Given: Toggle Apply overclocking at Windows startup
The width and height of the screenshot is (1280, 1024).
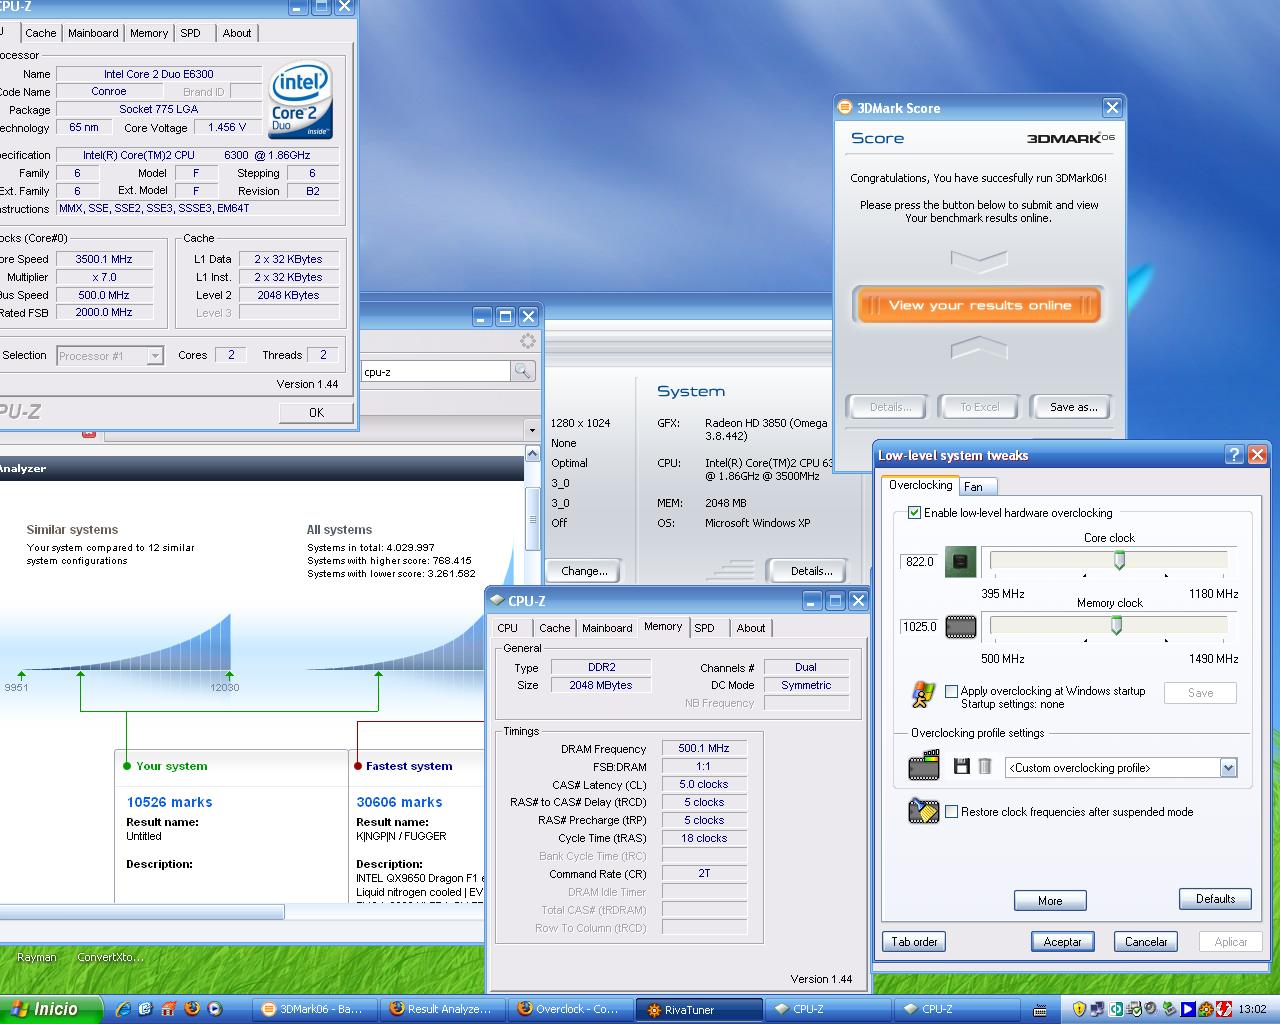Looking at the screenshot, I should [952, 691].
